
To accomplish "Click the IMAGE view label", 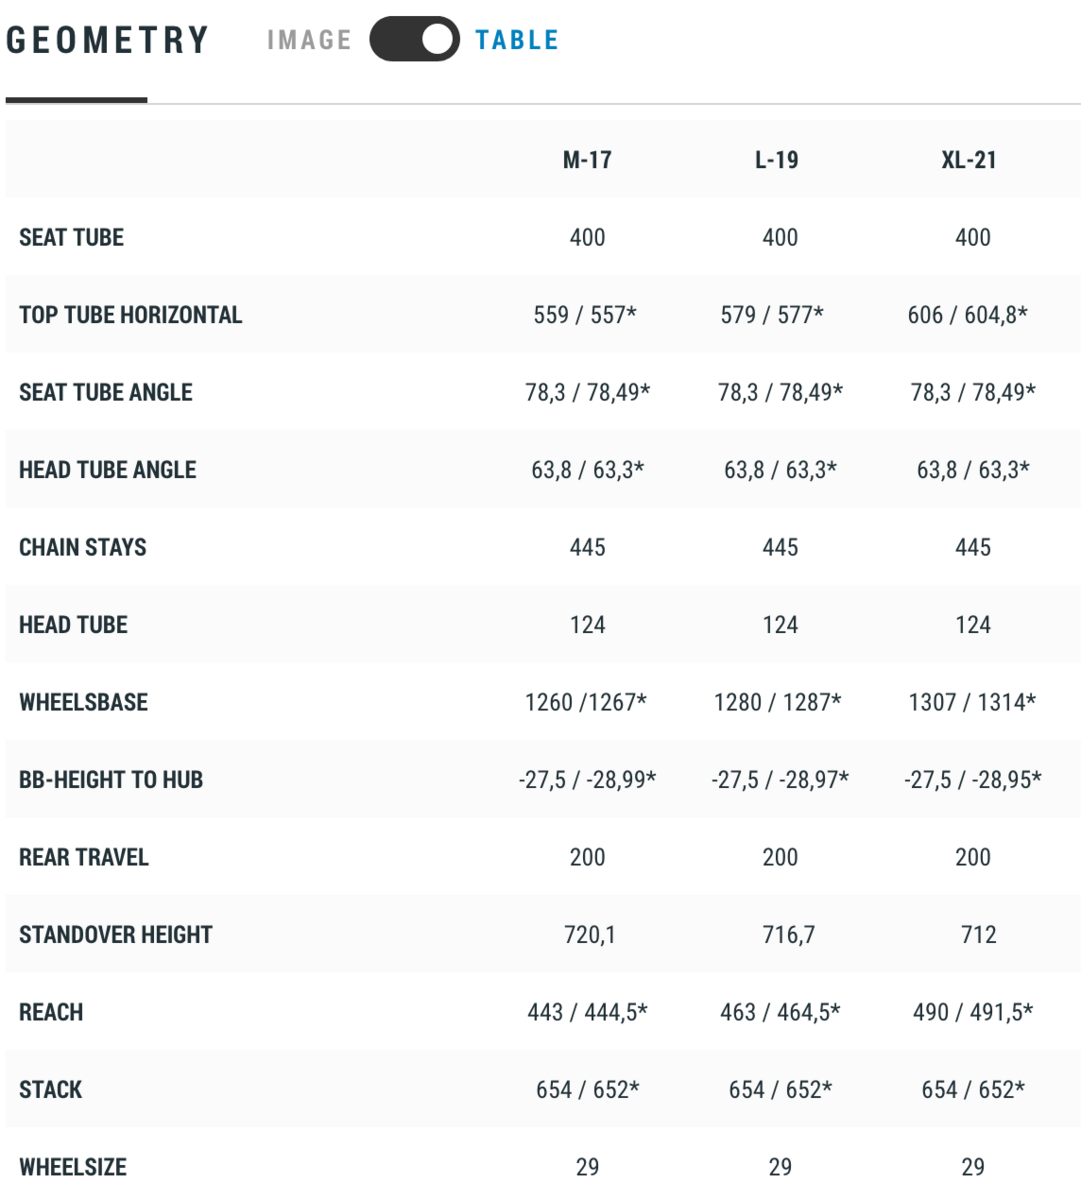I will (309, 40).
